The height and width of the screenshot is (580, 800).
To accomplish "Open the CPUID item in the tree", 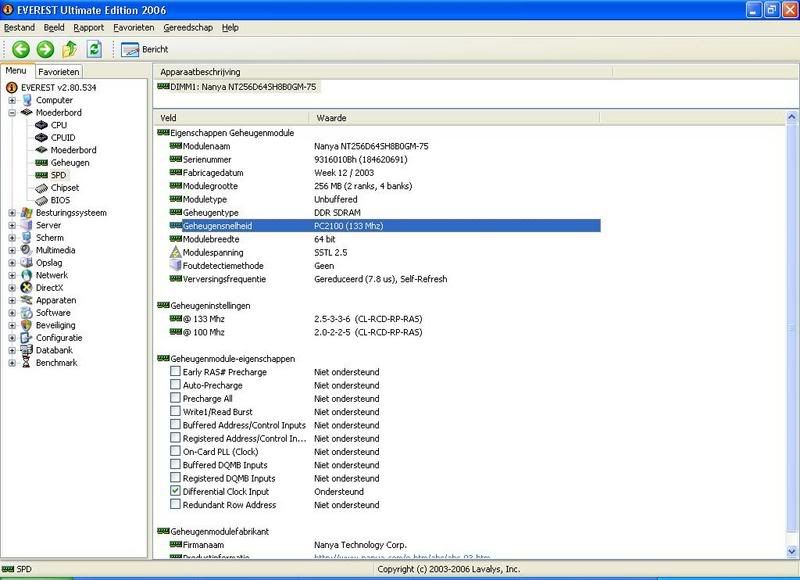I will click(64, 138).
